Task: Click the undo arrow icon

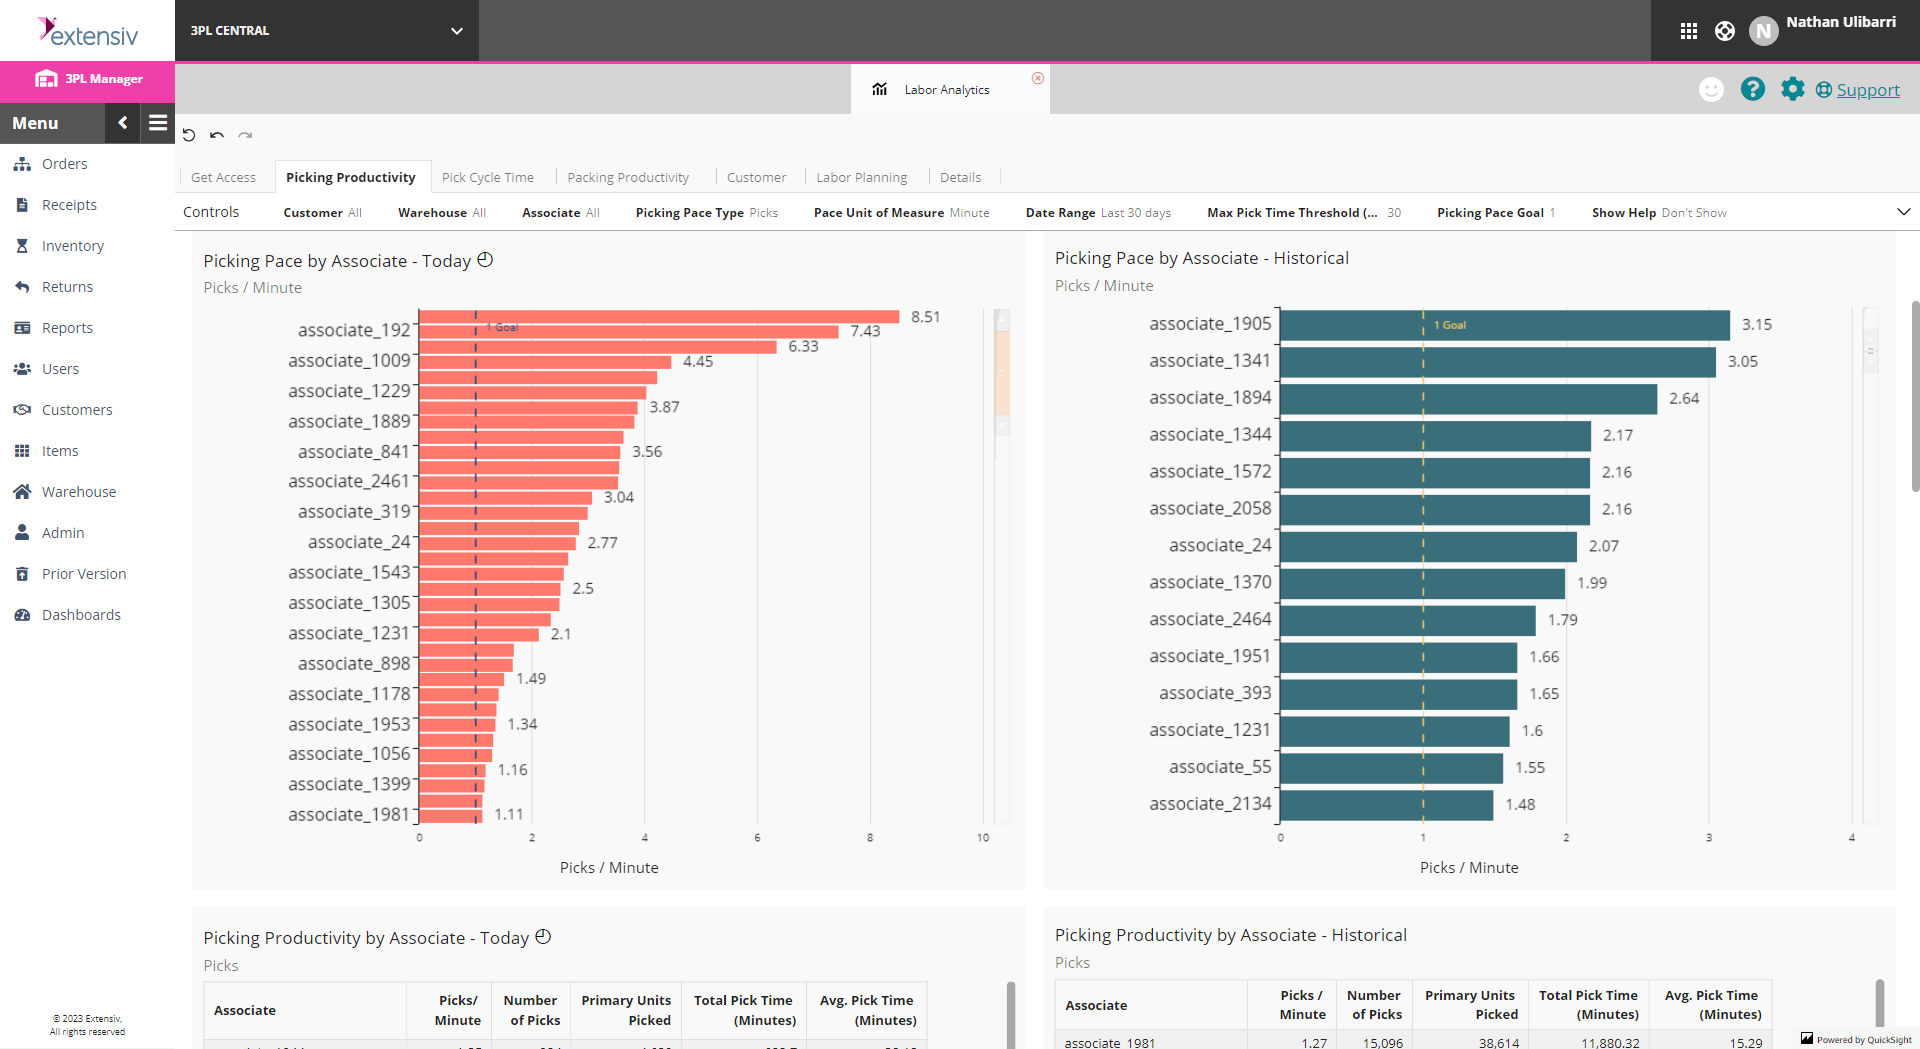Action: [216, 135]
